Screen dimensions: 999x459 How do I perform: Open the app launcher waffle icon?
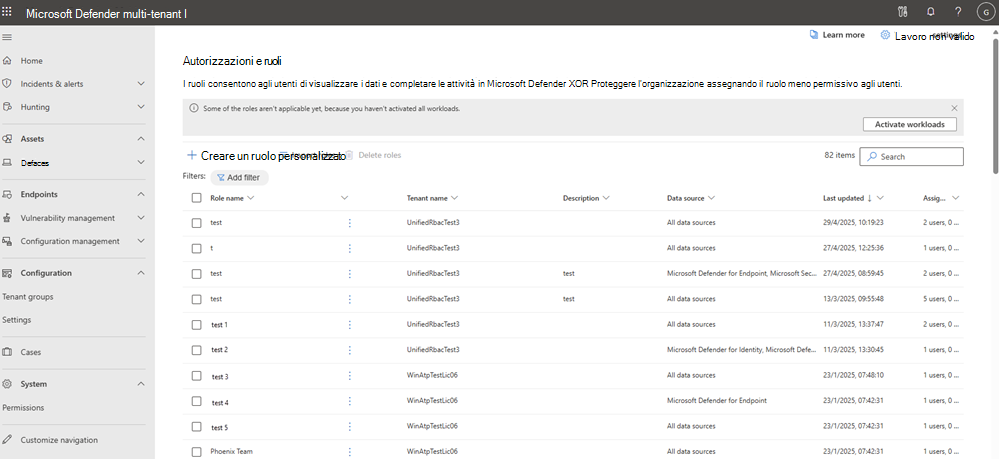coord(9,12)
